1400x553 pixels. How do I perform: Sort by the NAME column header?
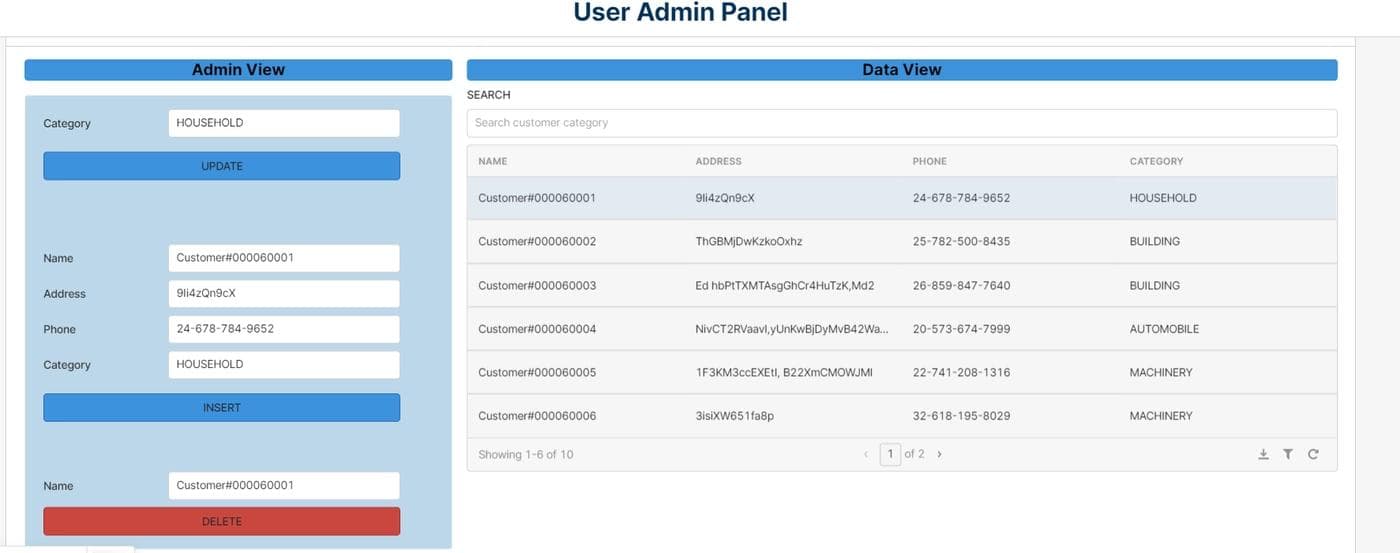pyautogui.click(x=493, y=161)
